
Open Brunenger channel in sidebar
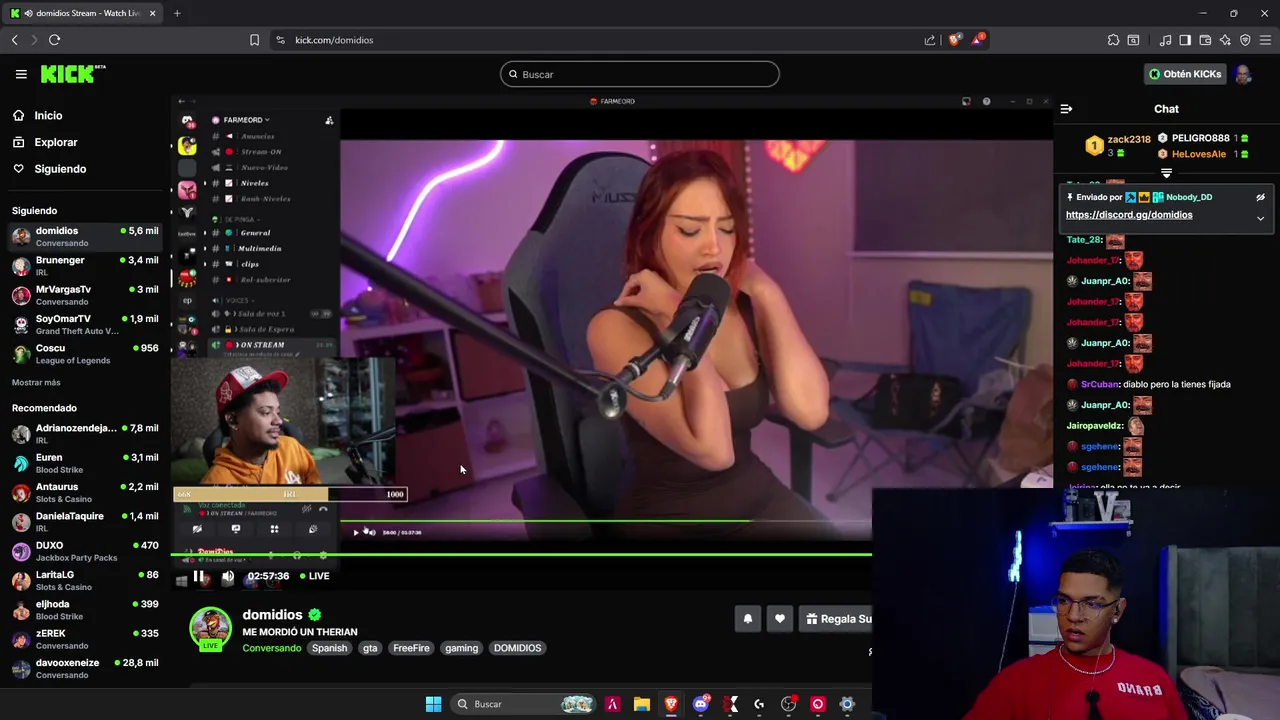85,266
